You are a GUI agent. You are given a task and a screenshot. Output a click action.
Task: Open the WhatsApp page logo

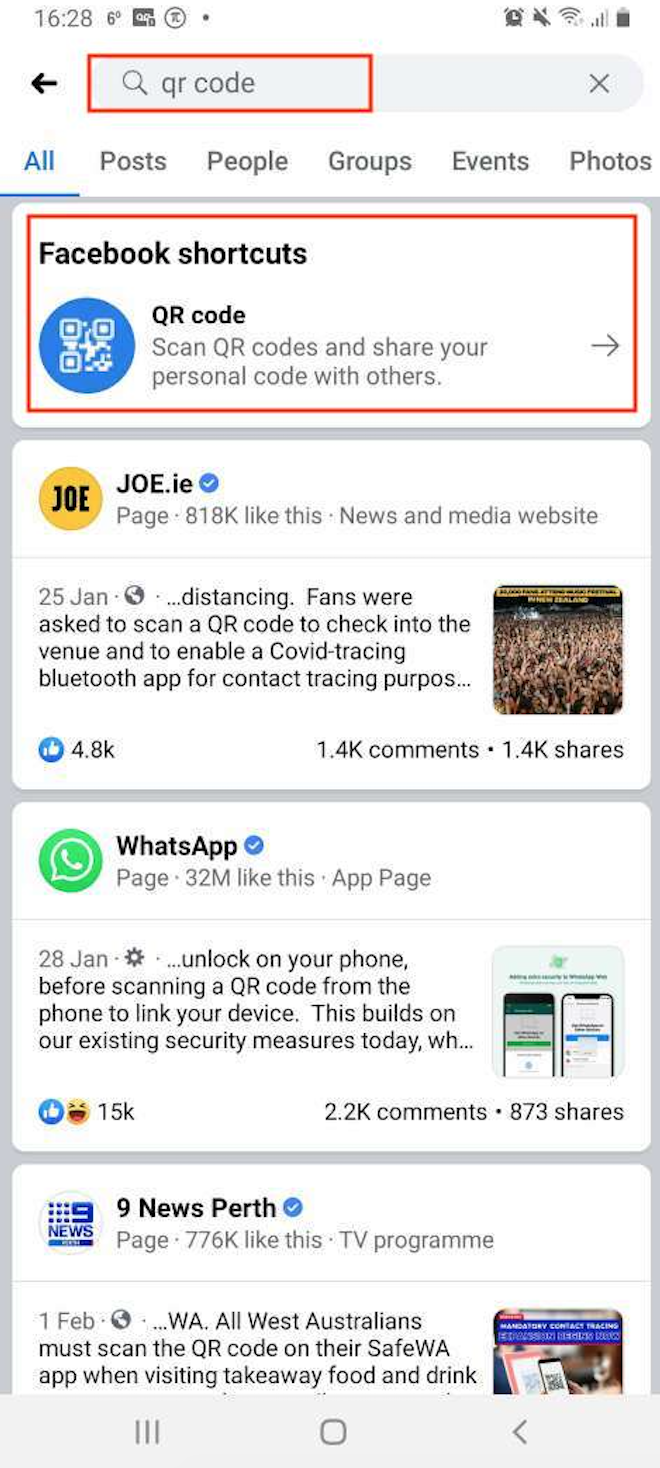(x=70, y=860)
